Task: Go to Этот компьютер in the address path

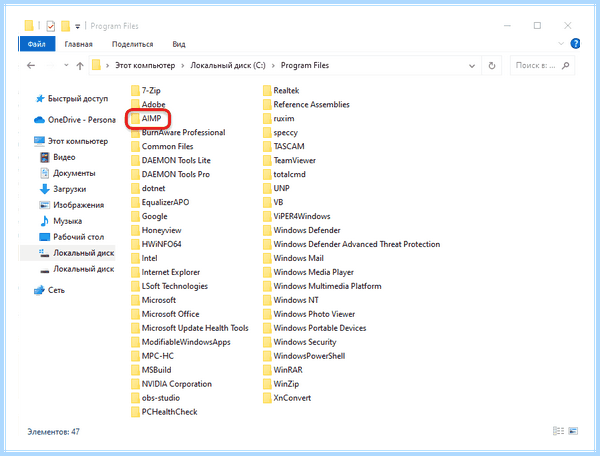Action: coord(145,65)
